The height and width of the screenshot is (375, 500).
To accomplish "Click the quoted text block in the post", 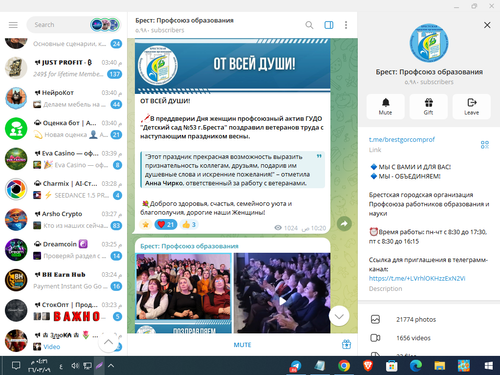I will point(232,170).
